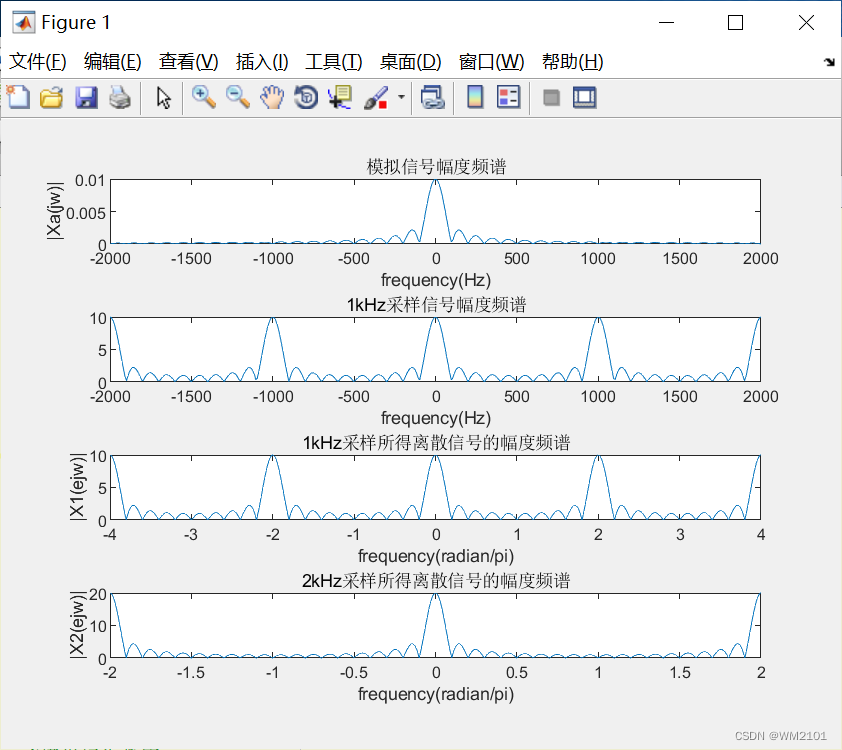
Task: Activate the Pan tool
Action: tap(271, 97)
